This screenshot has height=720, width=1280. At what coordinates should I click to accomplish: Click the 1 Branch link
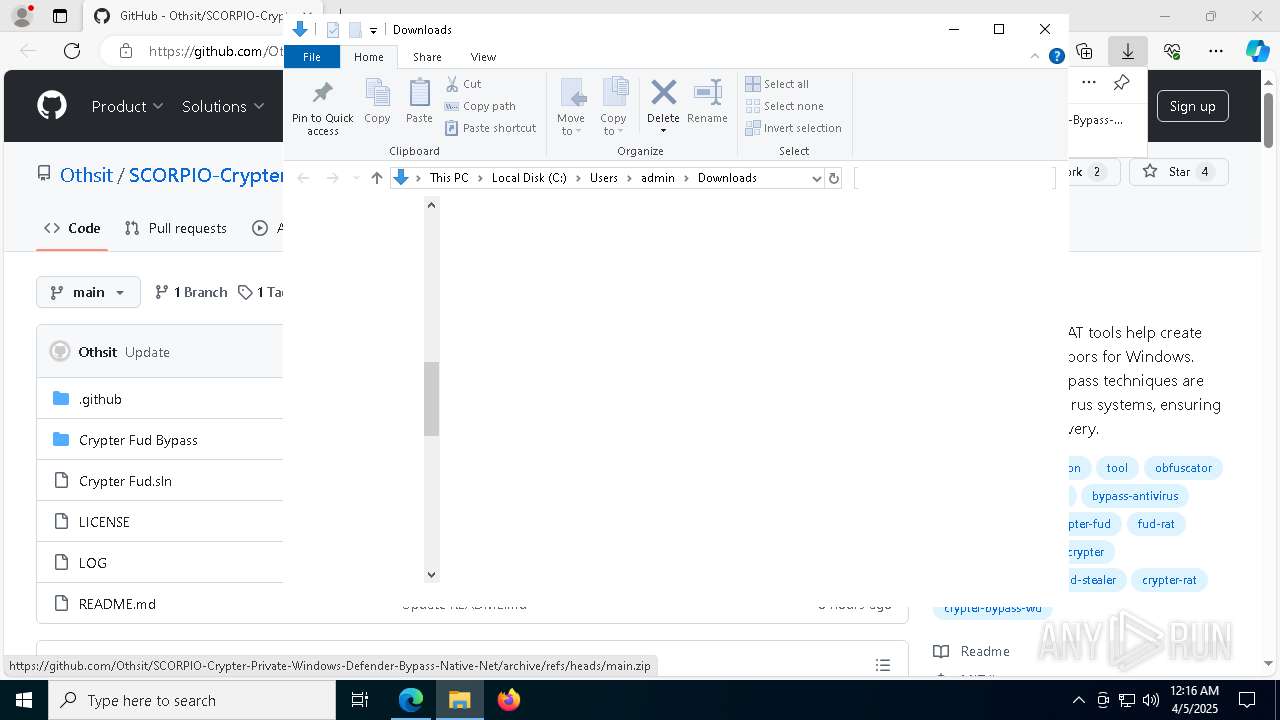[x=191, y=292]
